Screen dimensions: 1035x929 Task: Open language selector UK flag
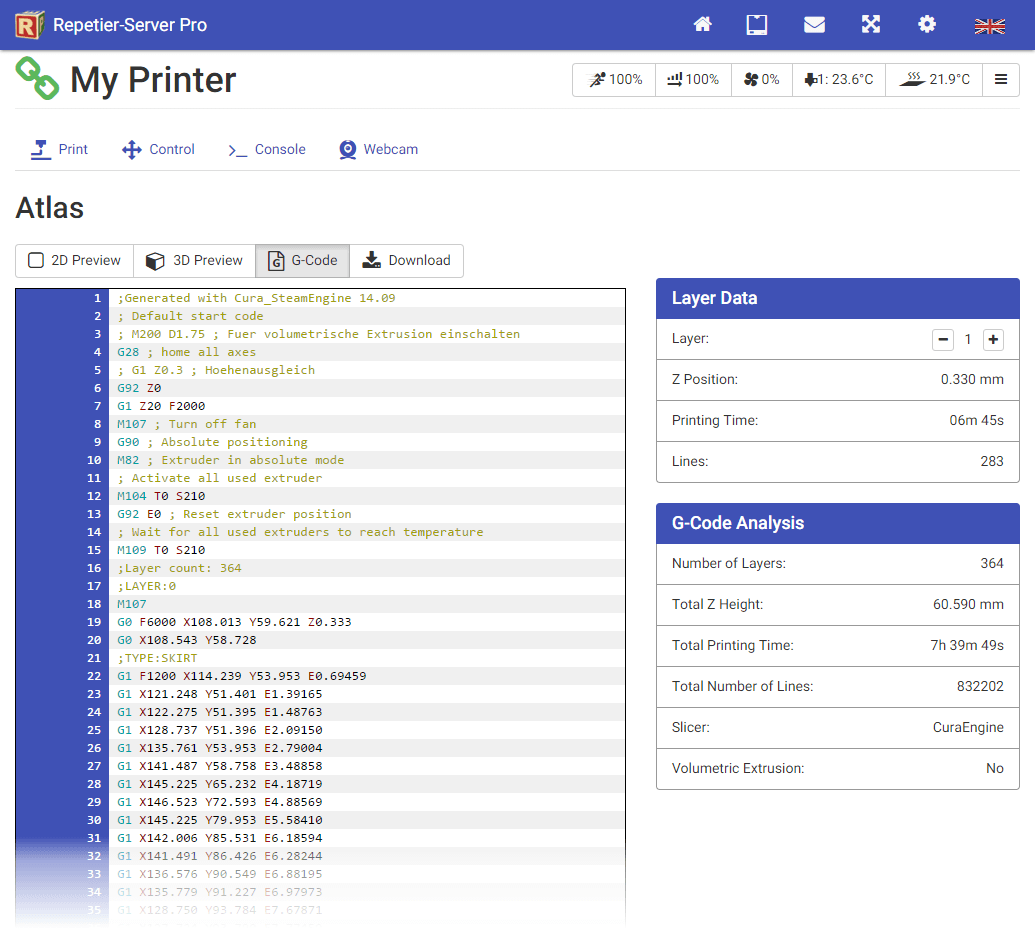click(989, 26)
